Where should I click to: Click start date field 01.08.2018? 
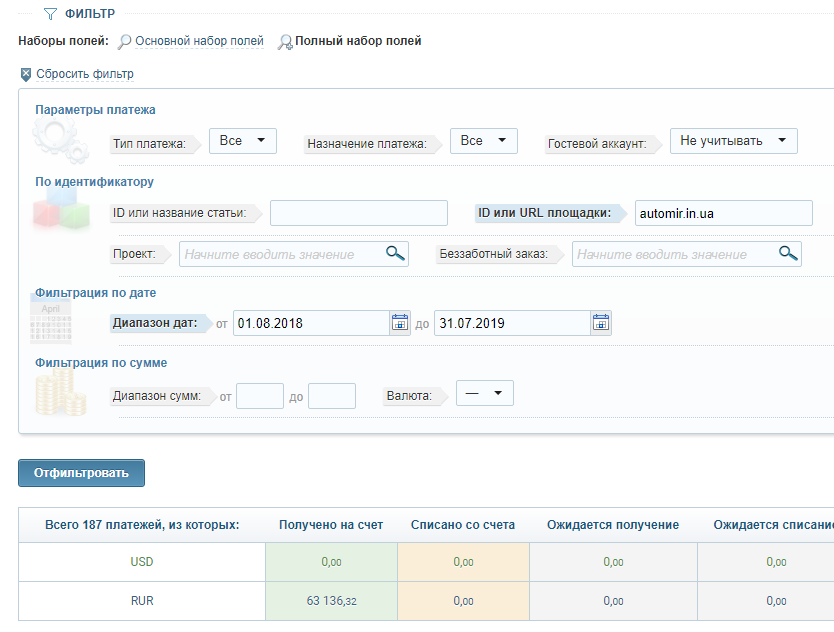pyautogui.click(x=311, y=323)
